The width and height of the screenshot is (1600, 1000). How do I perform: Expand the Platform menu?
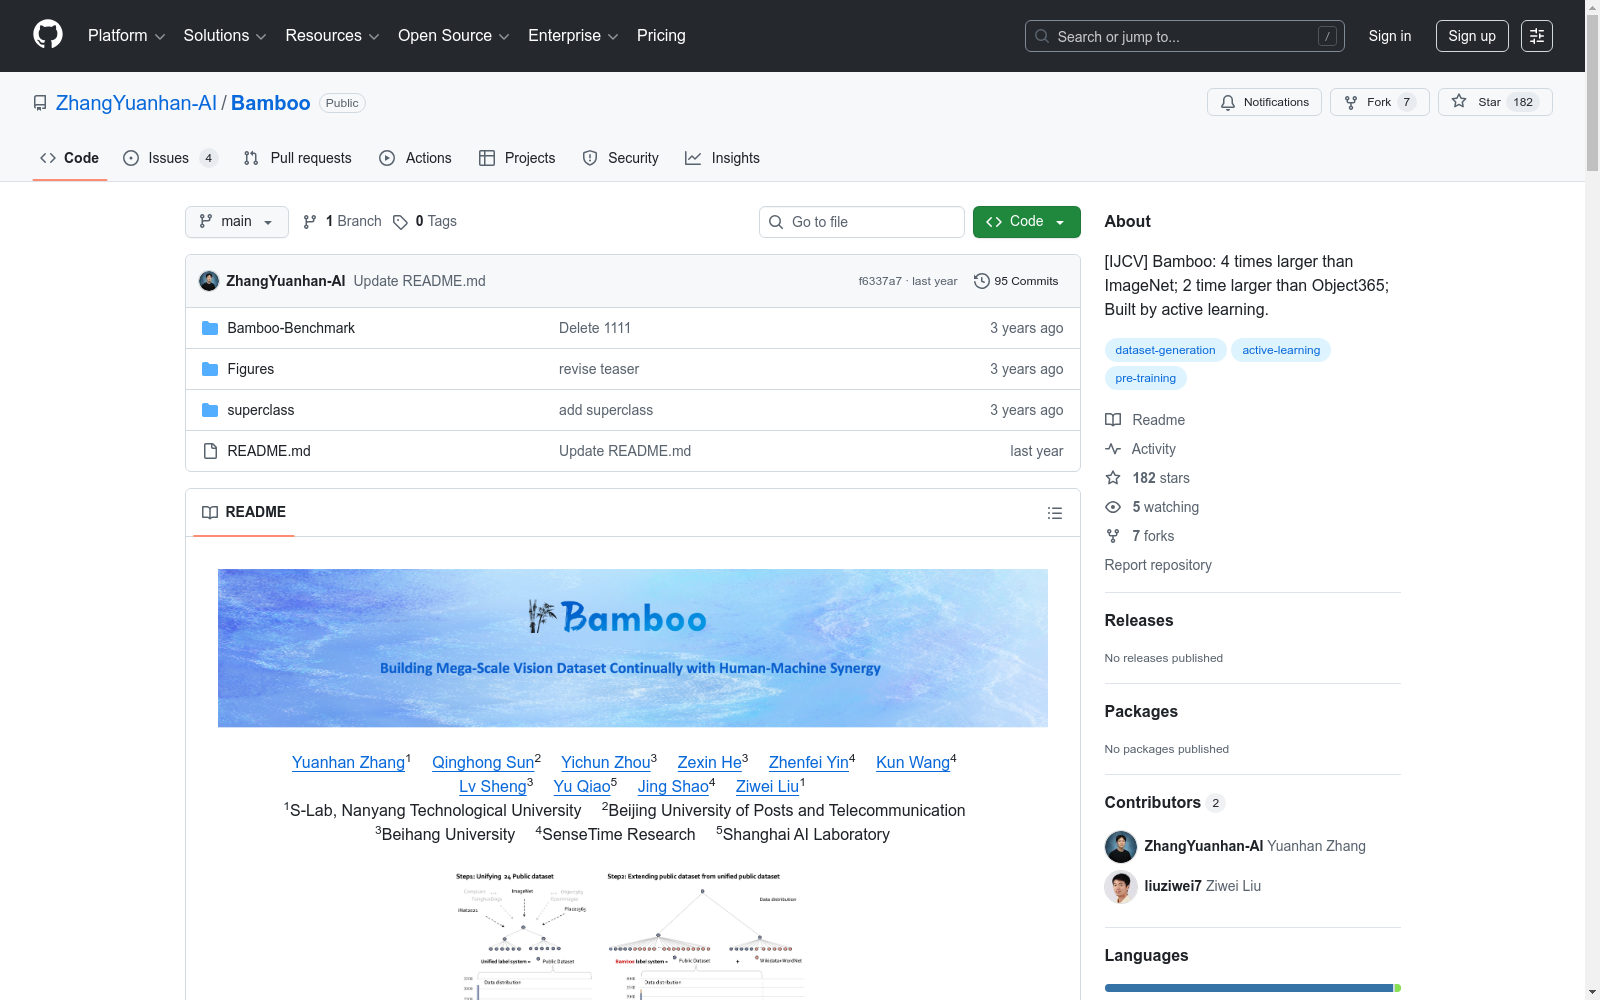pos(127,36)
